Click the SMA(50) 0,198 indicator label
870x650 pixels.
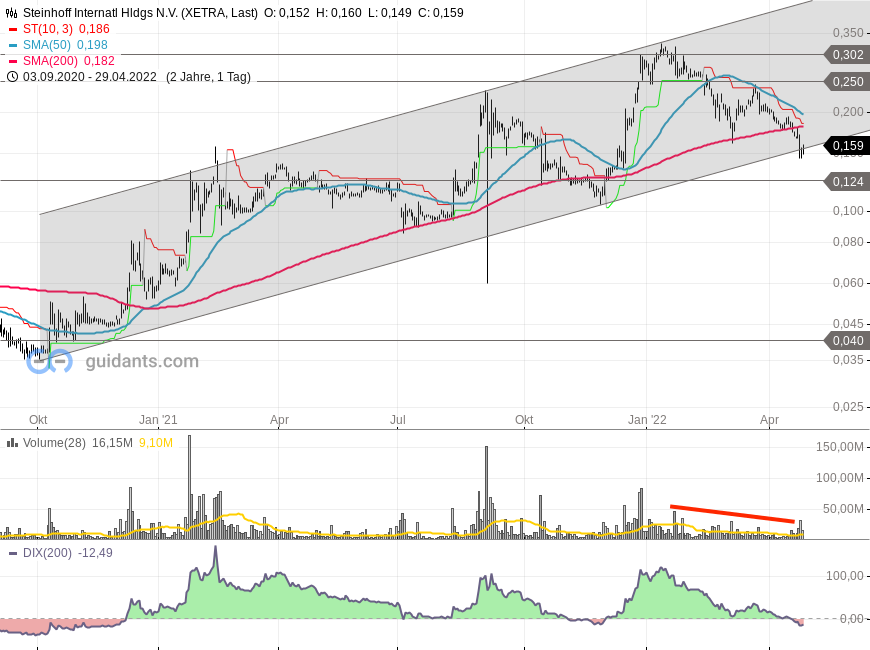coord(65,45)
